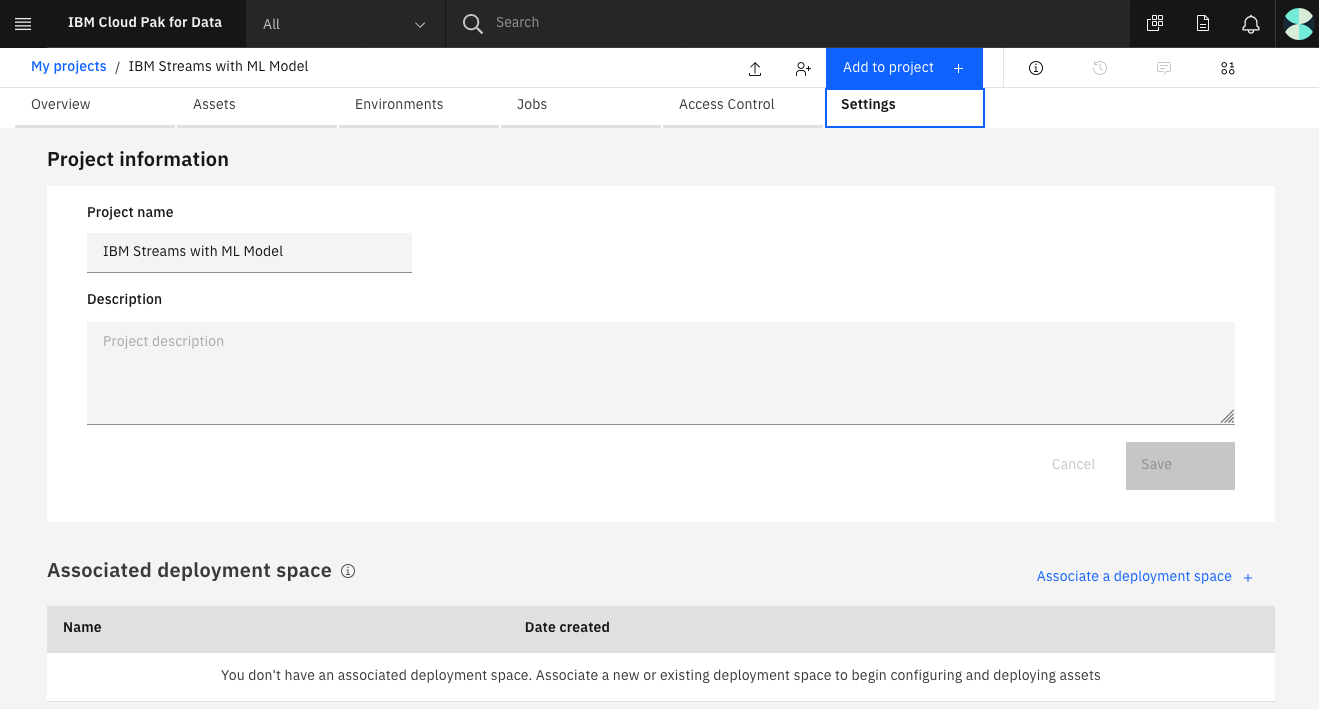Image resolution: width=1319 pixels, height=709 pixels.
Task: Open the Access Control tab
Action: (x=743, y=107)
